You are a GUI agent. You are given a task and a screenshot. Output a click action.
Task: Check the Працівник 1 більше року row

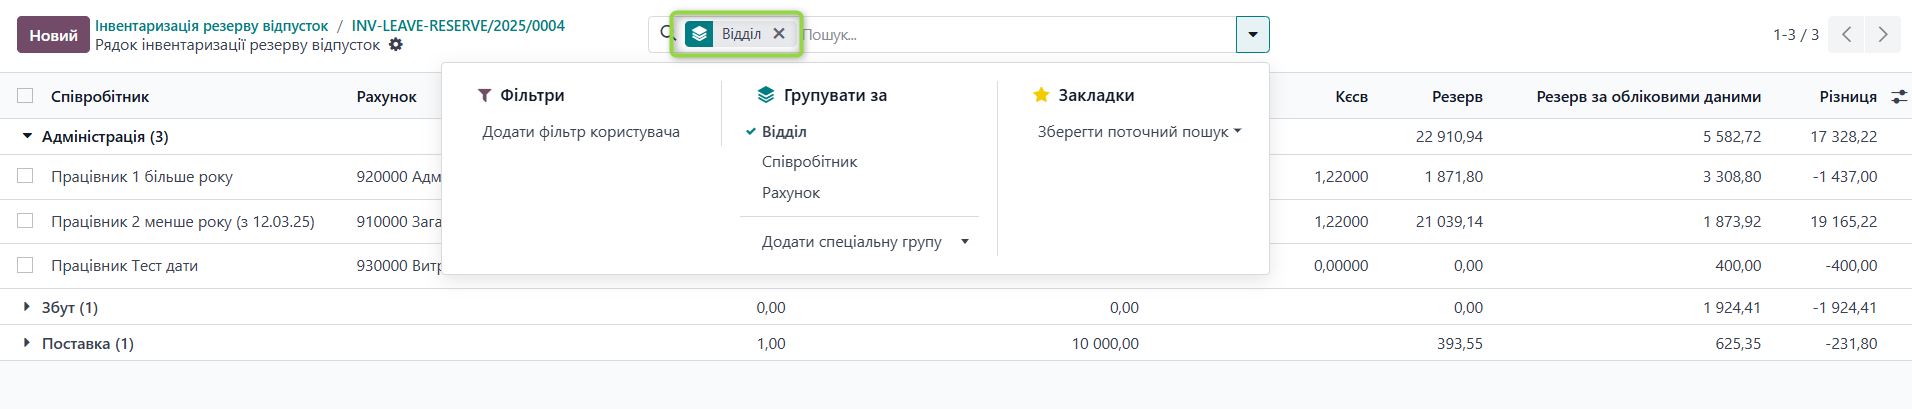pyautogui.click(x=25, y=176)
